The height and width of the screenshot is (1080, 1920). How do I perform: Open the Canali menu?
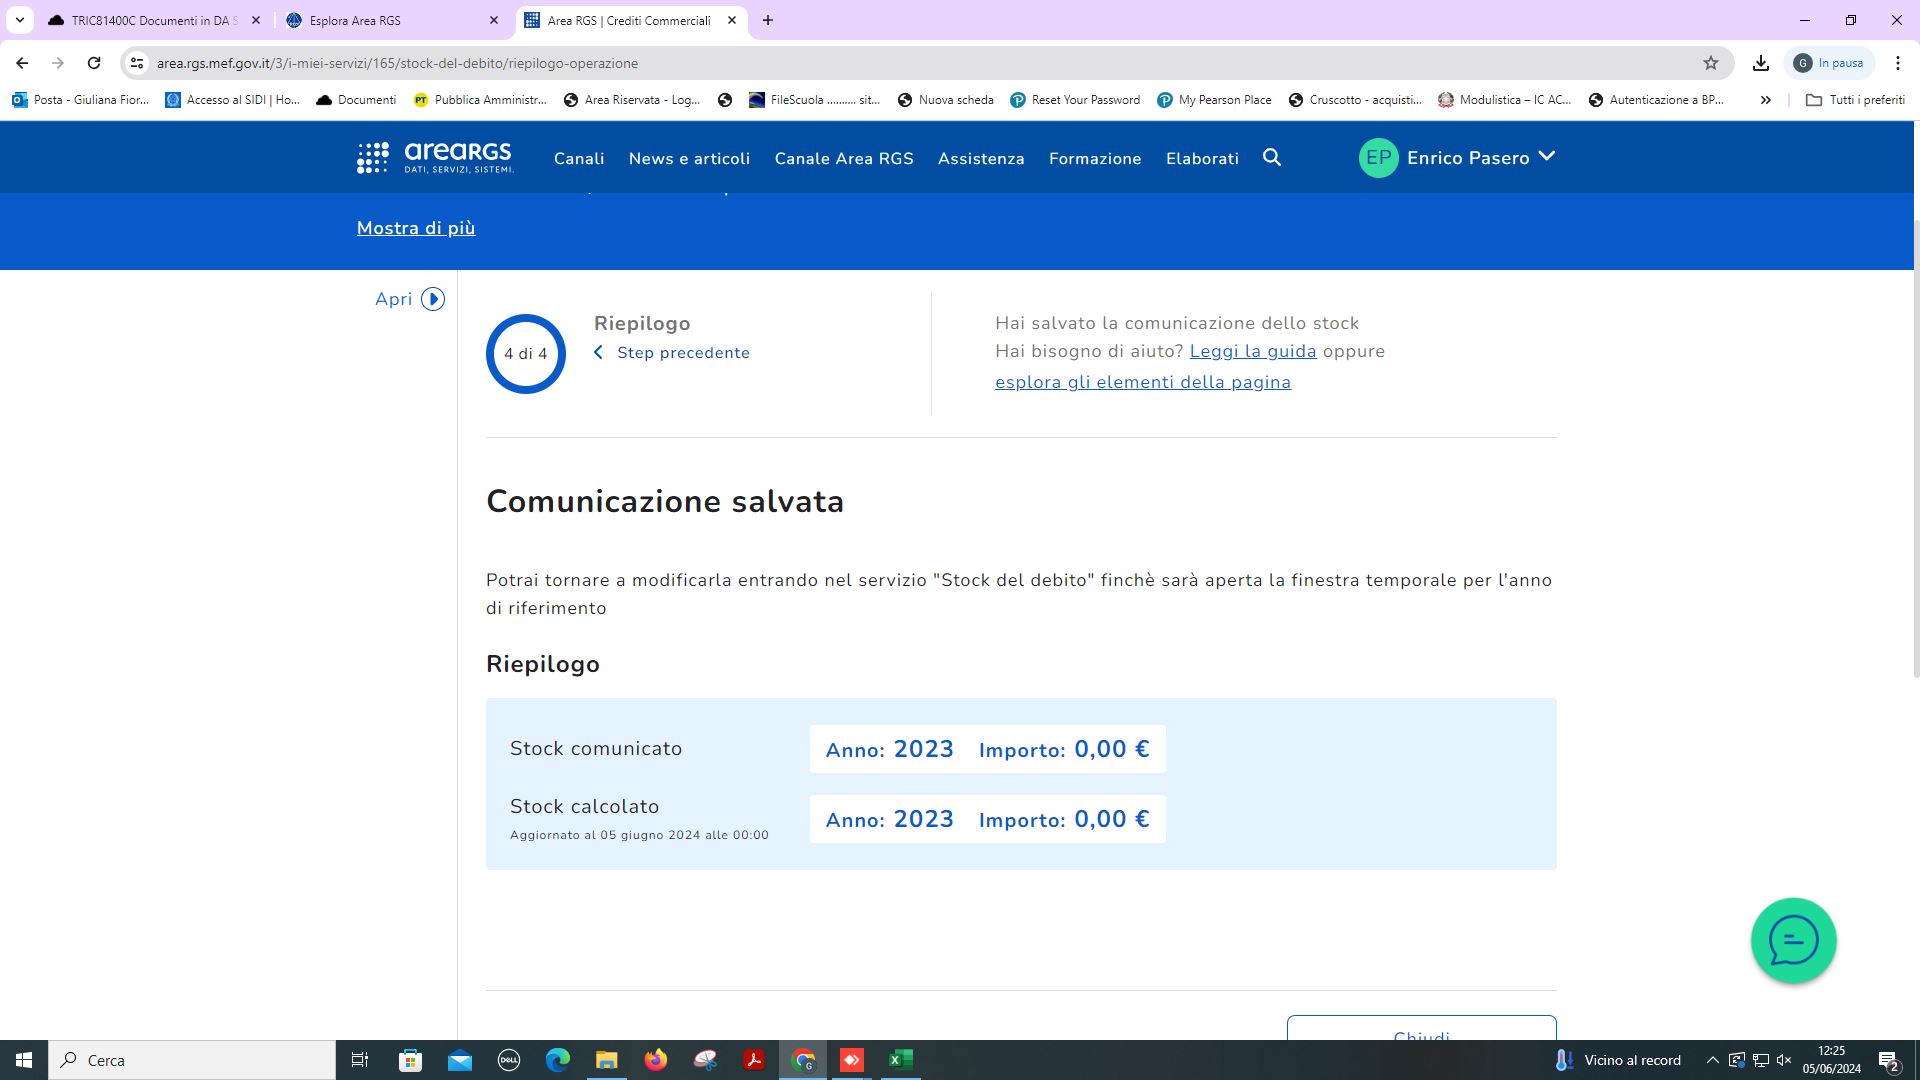579,159
